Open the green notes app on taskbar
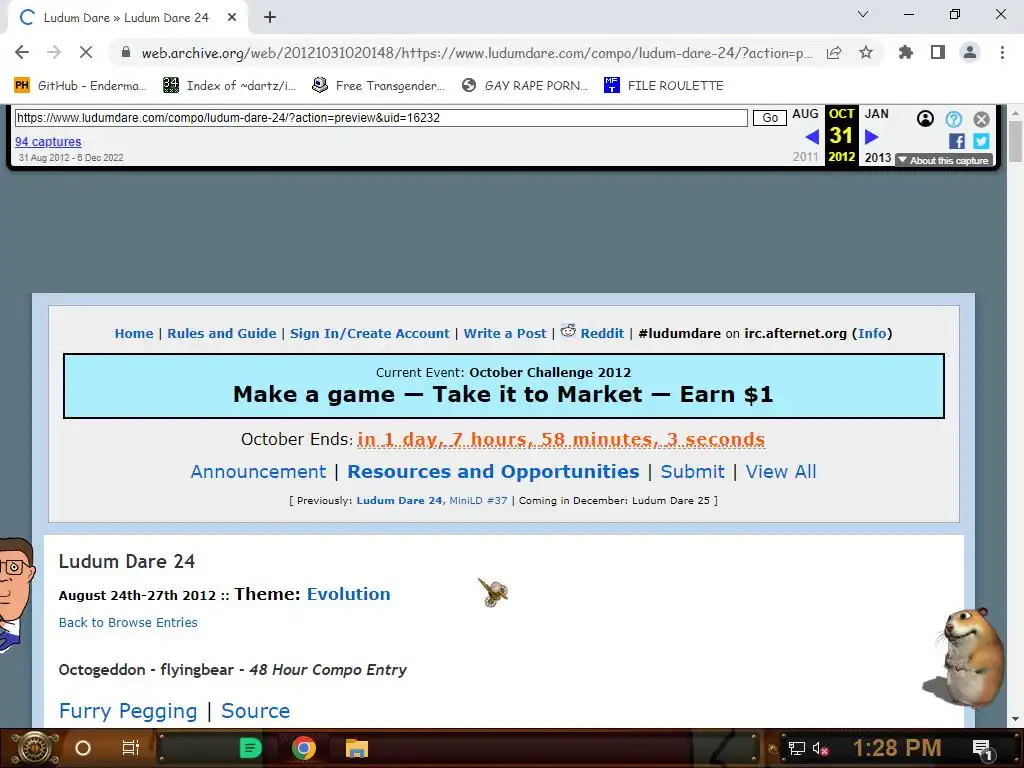The width and height of the screenshot is (1024, 768). [251, 748]
